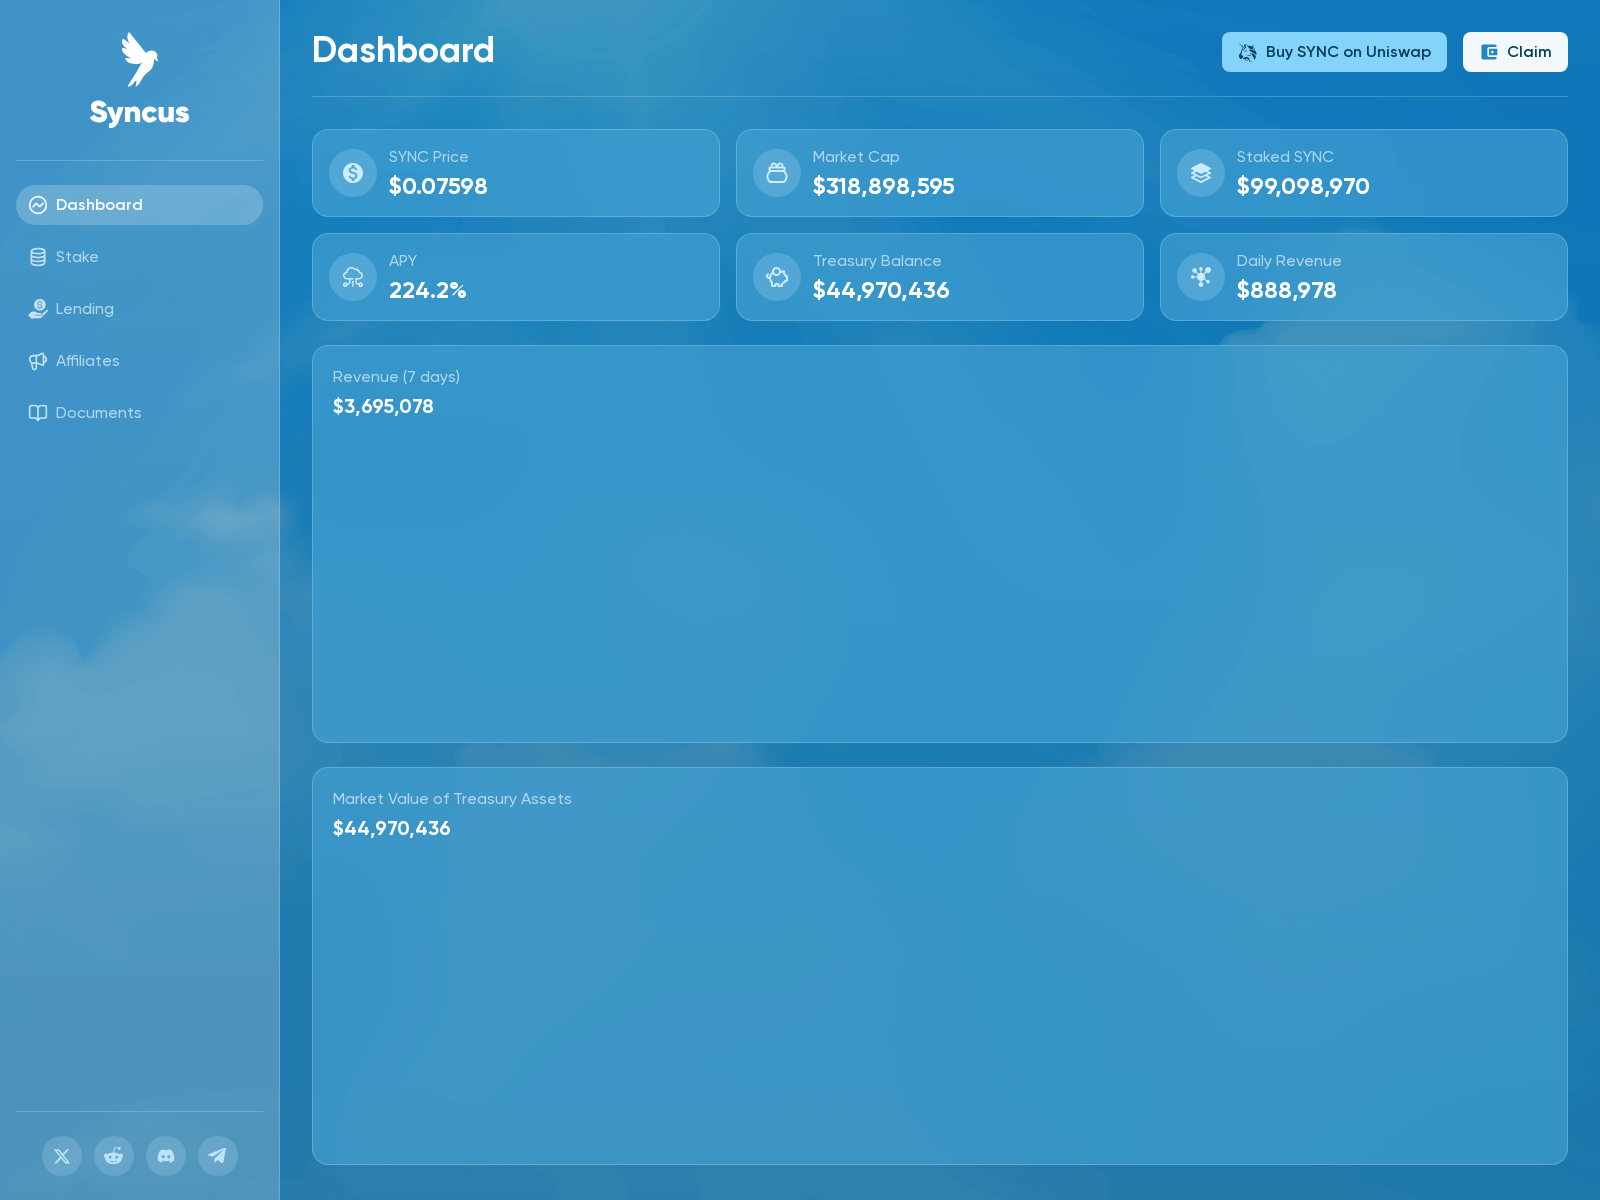This screenshot has height=1200, width=1600.
Task: Click the SYNC Price label
Action: click(429, 157)
